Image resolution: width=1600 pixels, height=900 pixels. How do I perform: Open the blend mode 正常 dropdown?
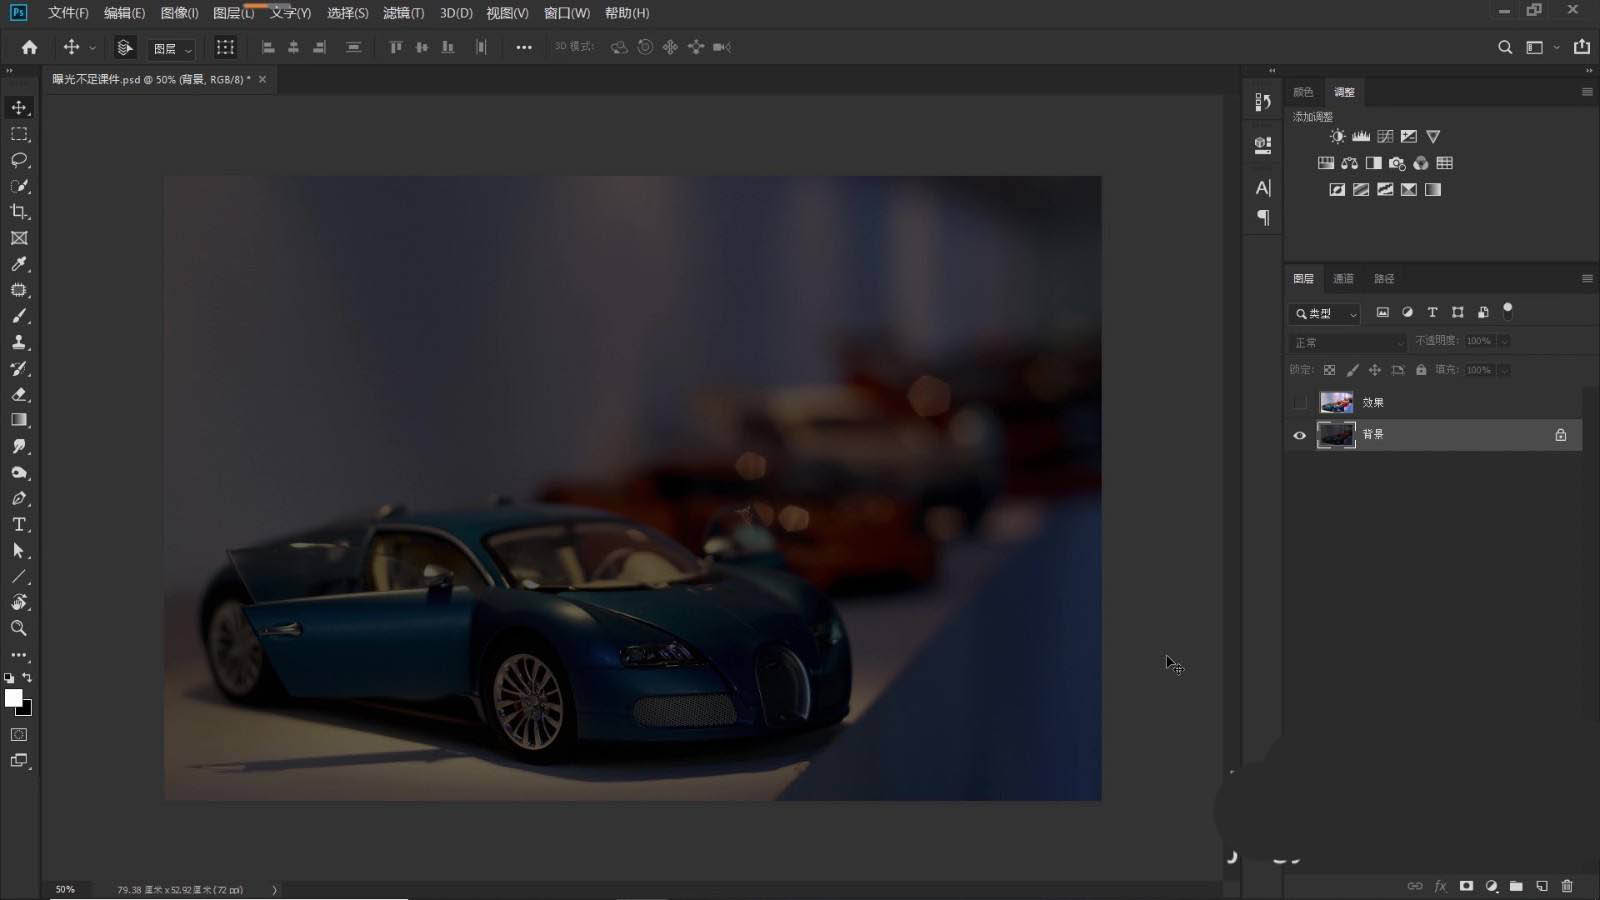1348,342
